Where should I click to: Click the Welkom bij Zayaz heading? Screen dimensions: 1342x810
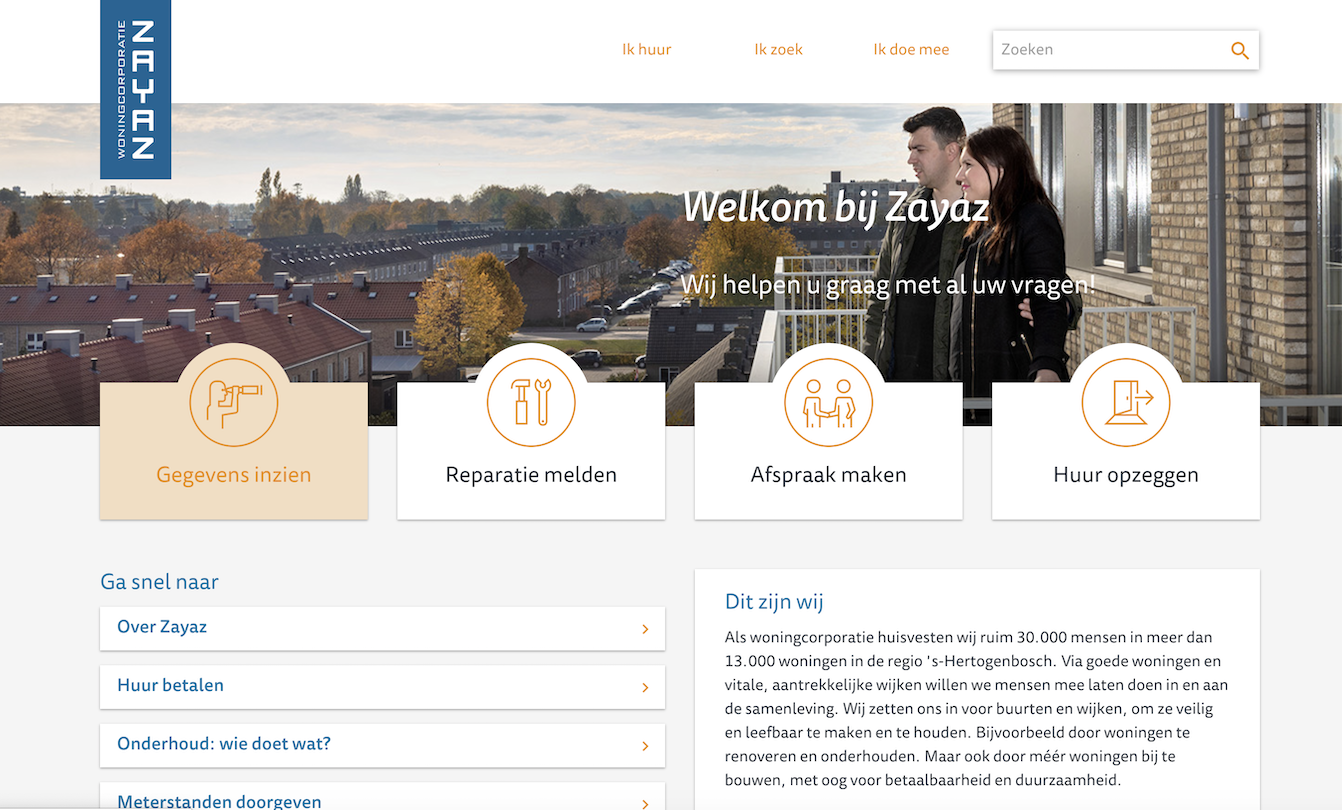click(837, 208)
